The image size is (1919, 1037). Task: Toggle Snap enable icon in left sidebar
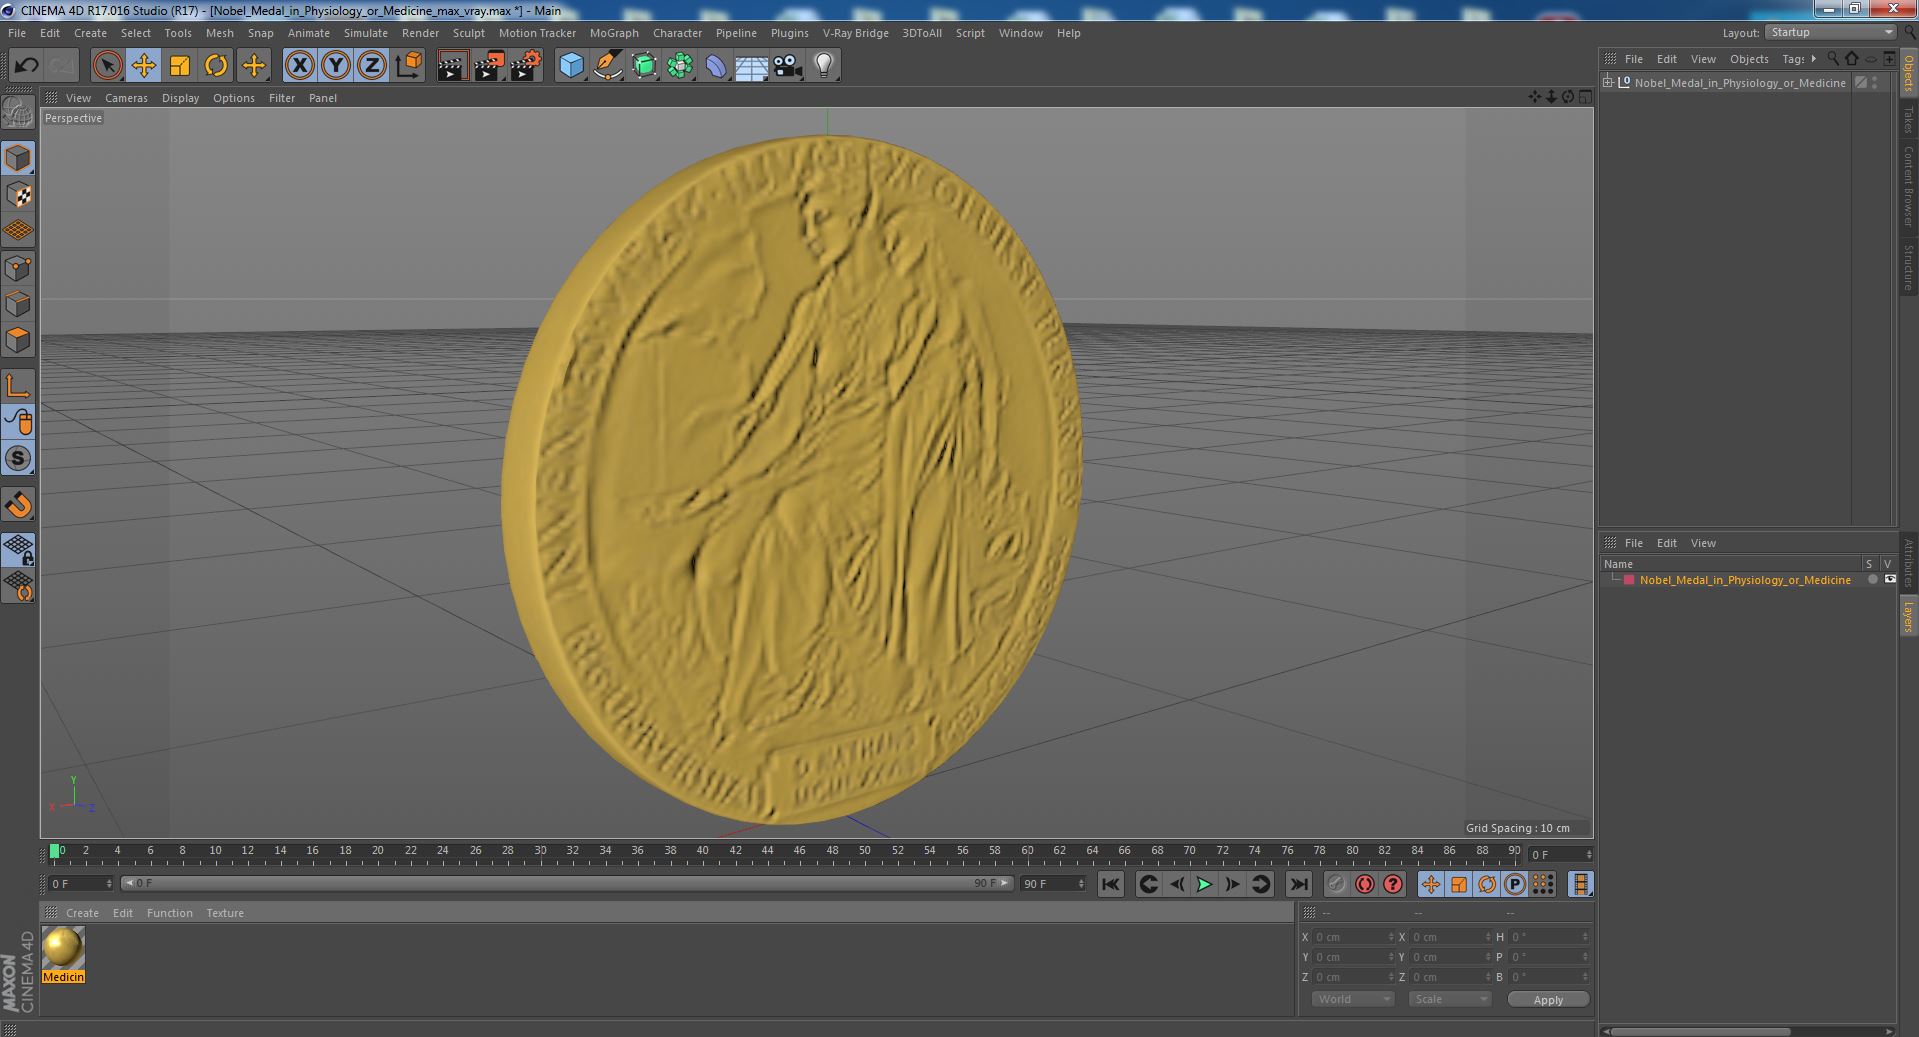pos(18,458)
